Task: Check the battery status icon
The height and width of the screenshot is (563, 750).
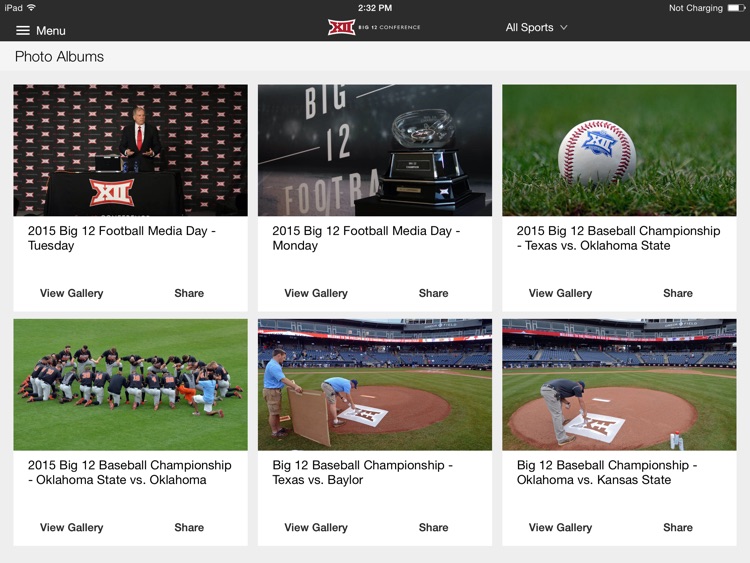Action: [x=736, y=8]
